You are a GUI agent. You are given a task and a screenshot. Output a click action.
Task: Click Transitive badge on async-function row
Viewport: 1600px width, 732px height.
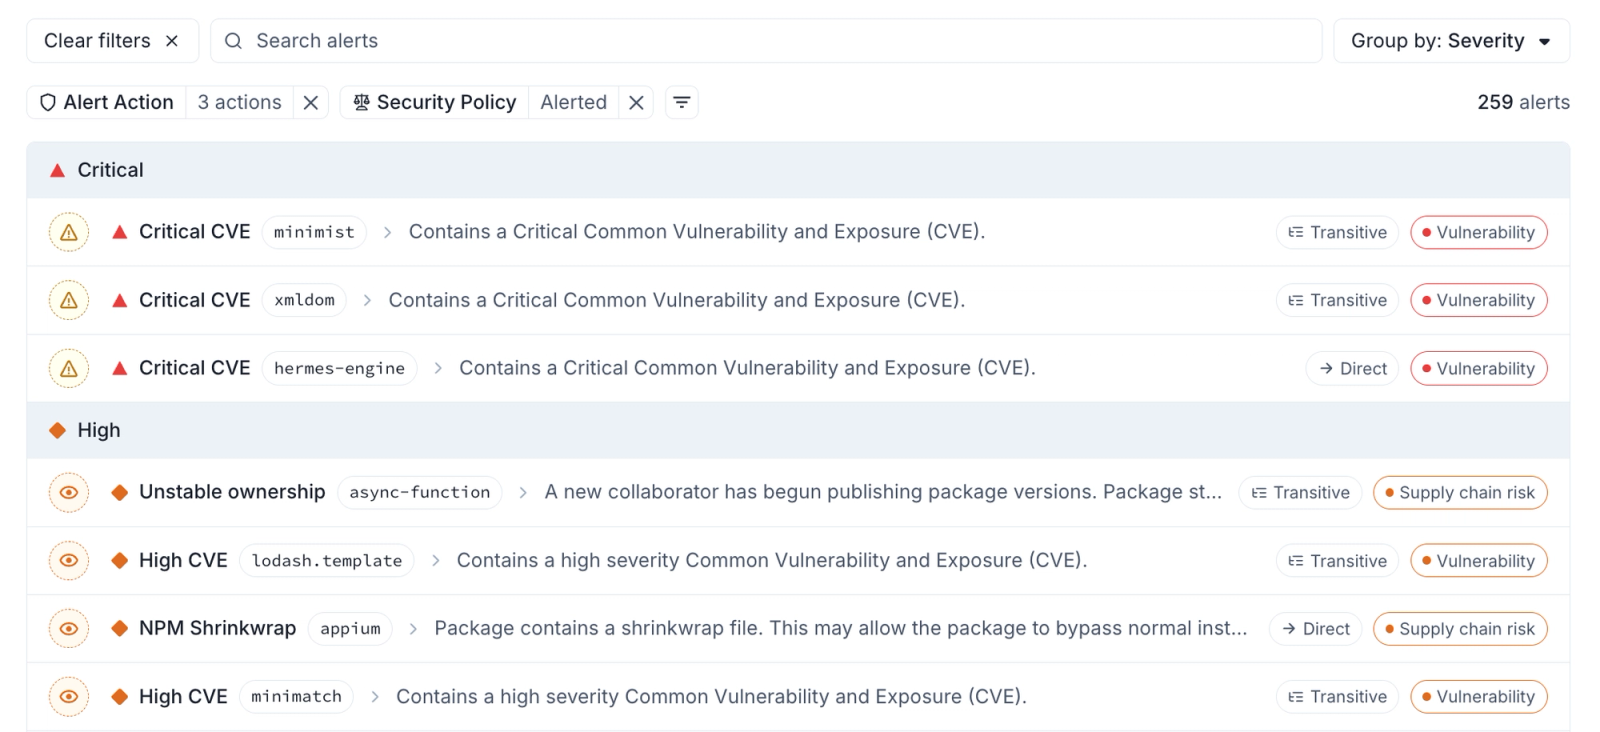[1300, 492]
